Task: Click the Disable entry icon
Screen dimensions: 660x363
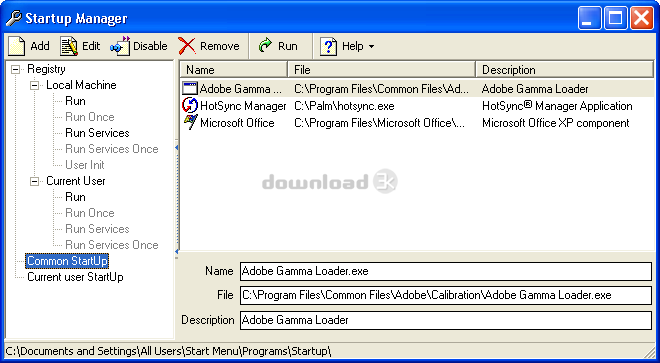Action: tap(120, 46)
